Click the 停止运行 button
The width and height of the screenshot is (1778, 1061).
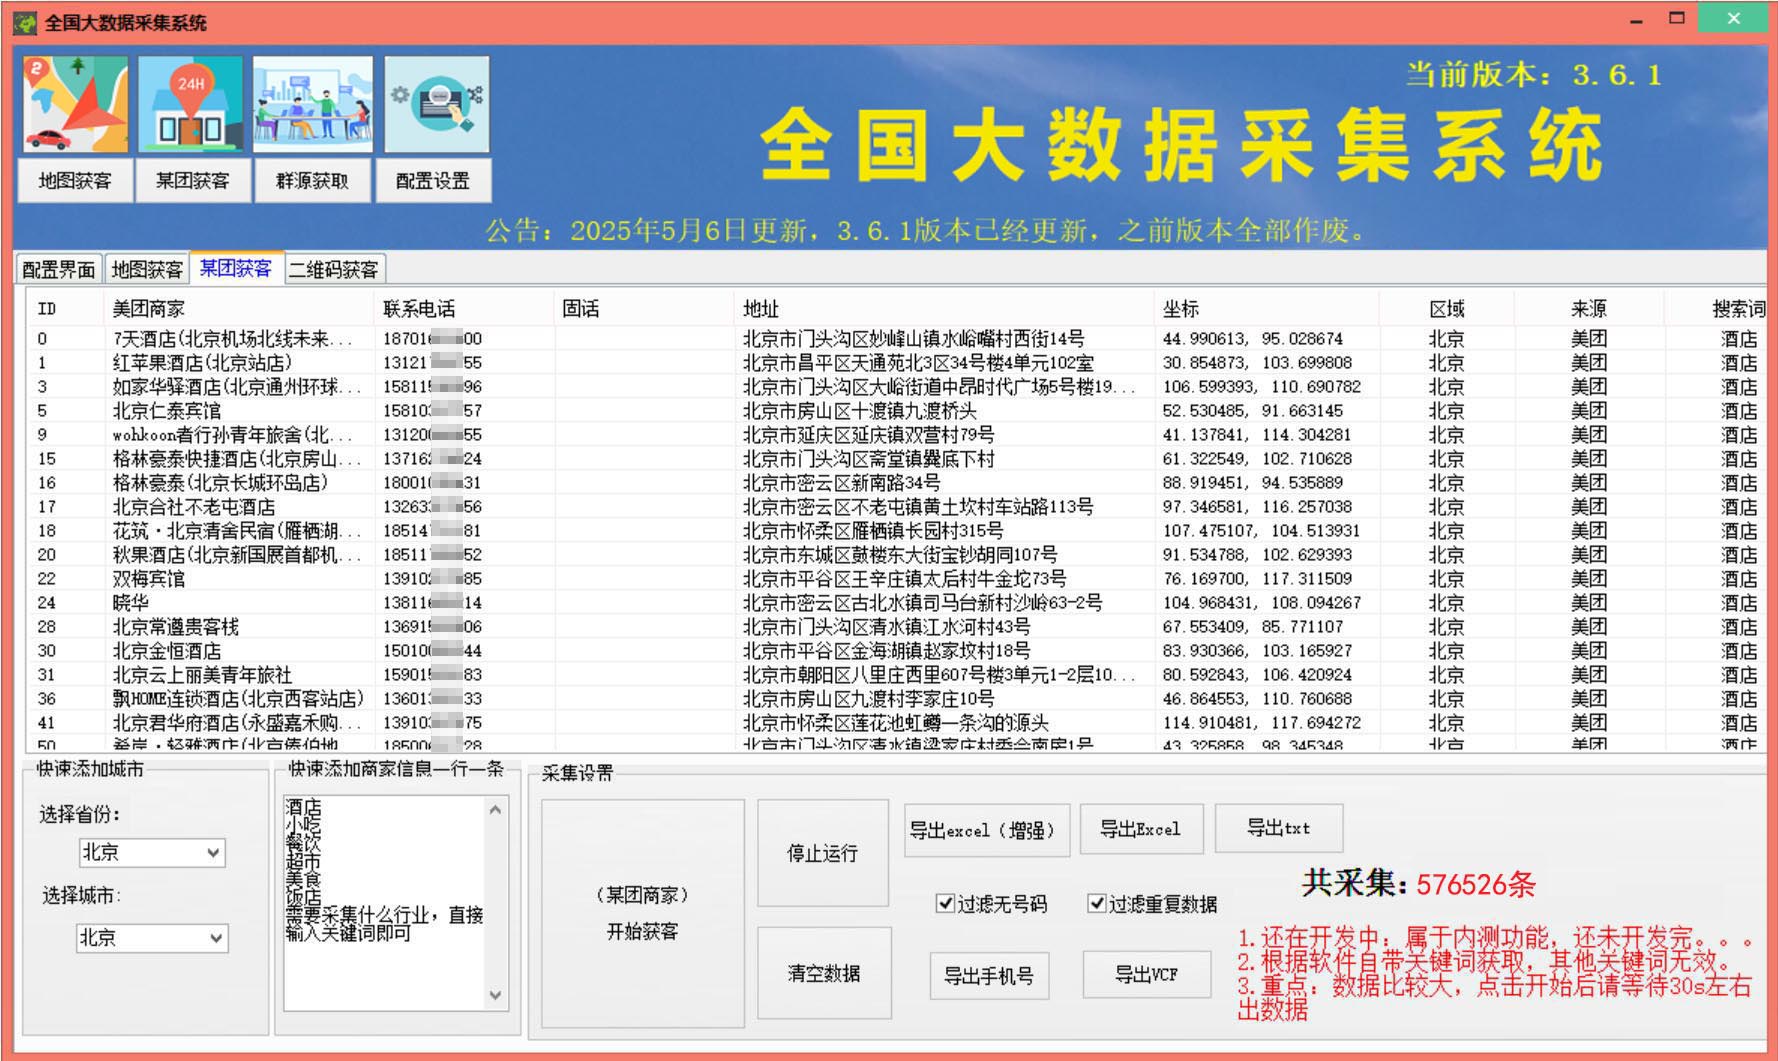(822, 853)
